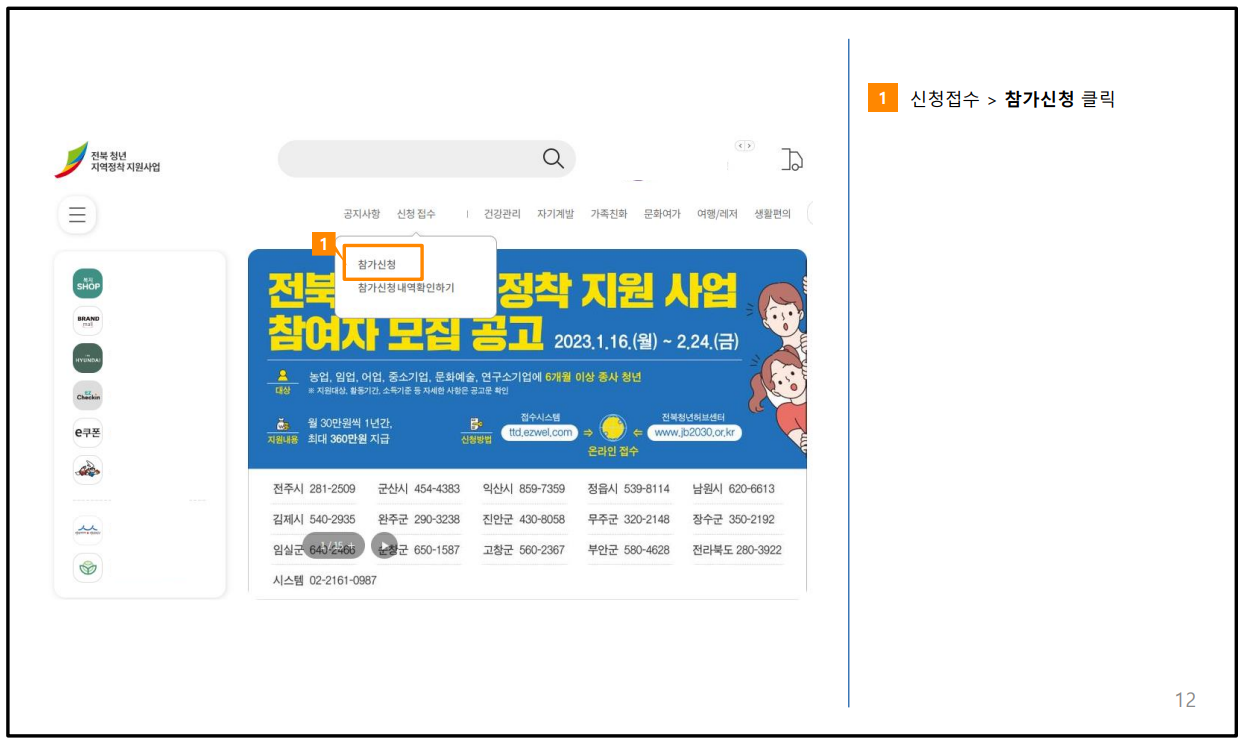This screenshot has height=739, width=1242.
Task: Select the BRAND mall icon
Action: [x=87, y=320]
